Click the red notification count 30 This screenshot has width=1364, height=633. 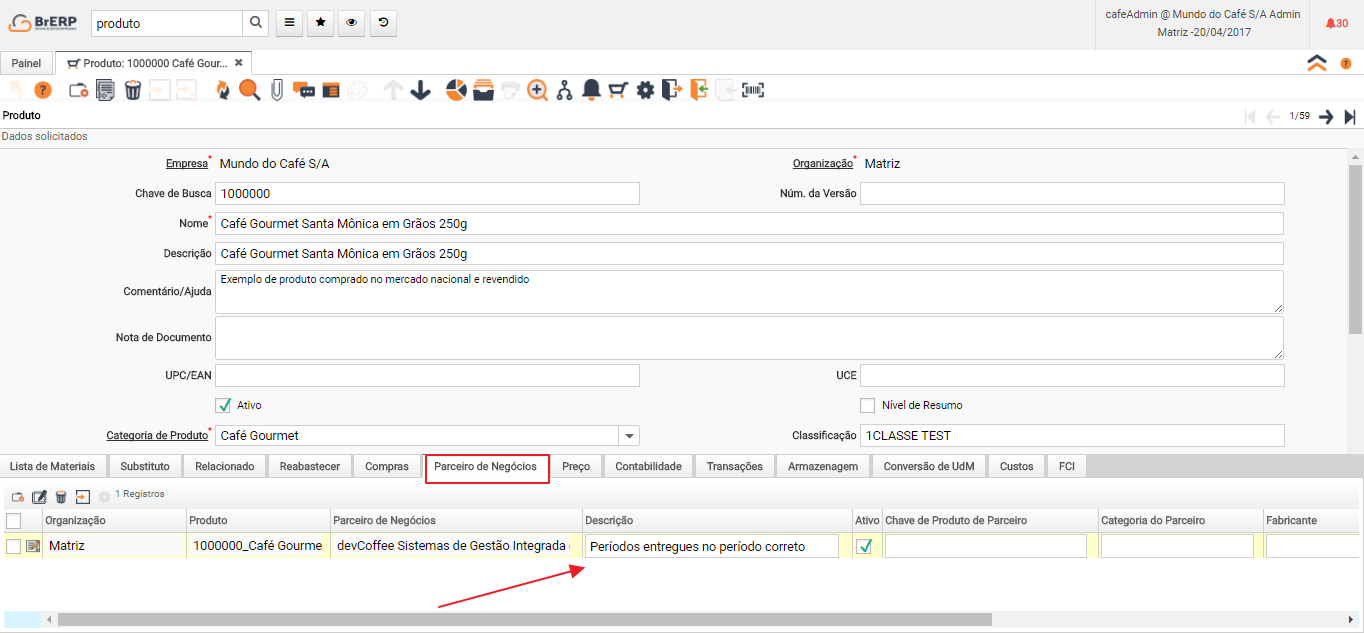click(x=1336, y=23)
